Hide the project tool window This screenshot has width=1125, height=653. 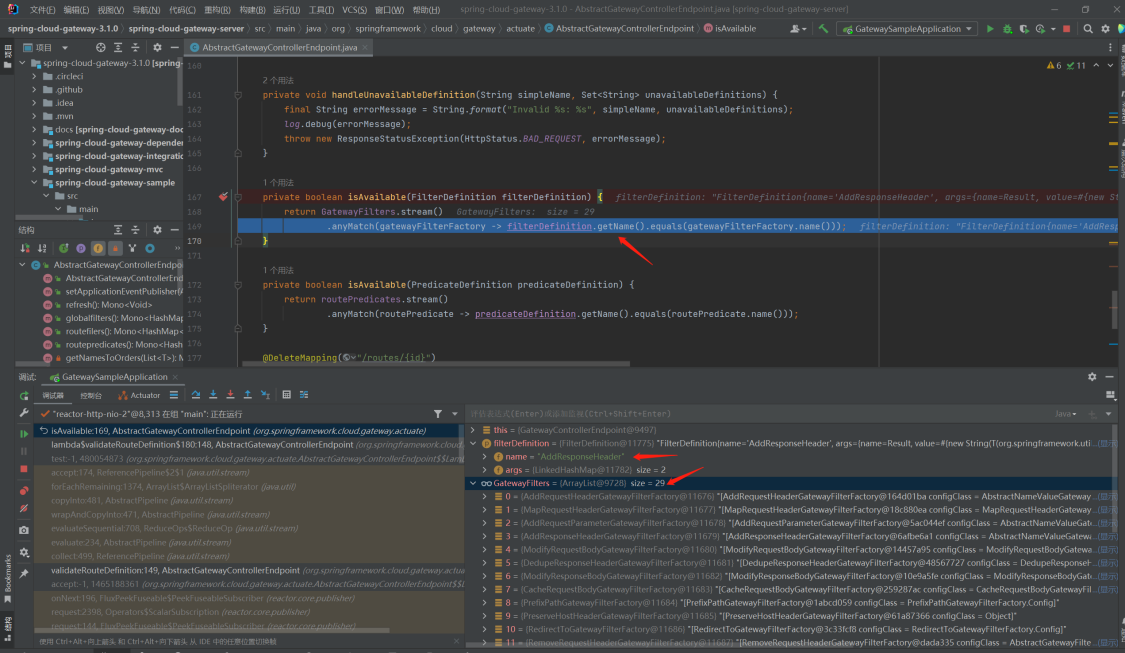pos(174,47)
